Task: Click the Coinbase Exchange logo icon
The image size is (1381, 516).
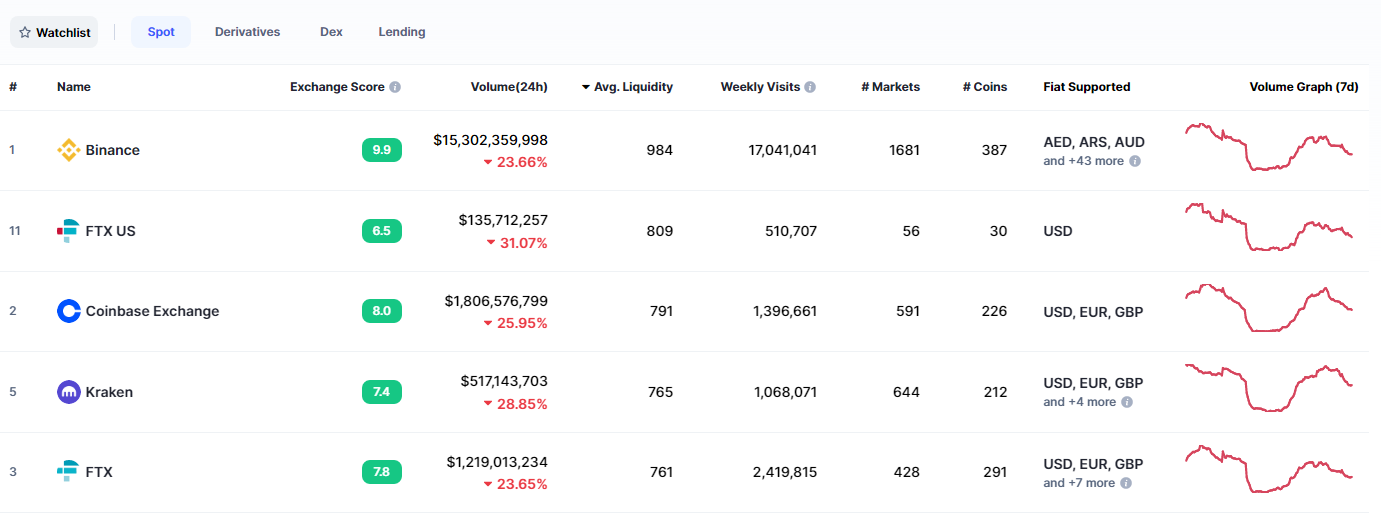Action: pos(68,311)
